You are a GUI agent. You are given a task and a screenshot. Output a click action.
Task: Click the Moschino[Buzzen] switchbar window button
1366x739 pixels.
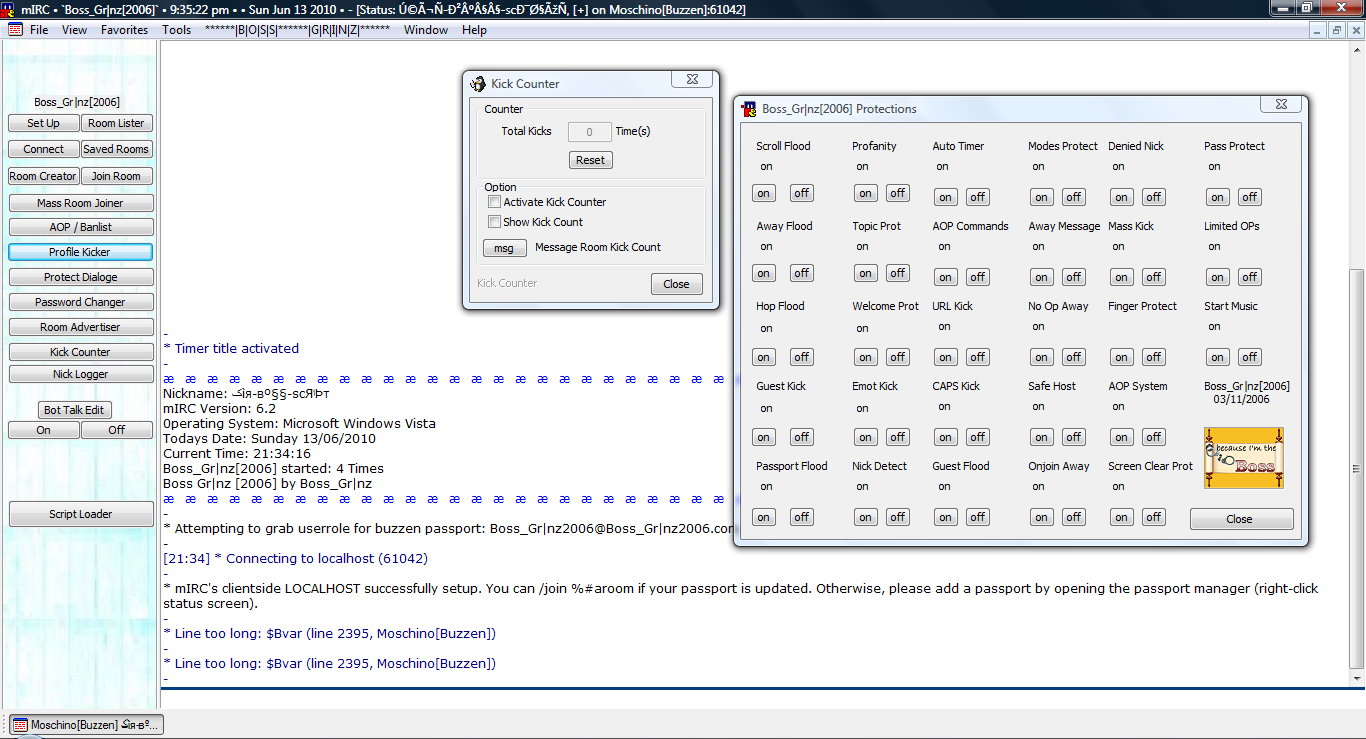(86, 725)
